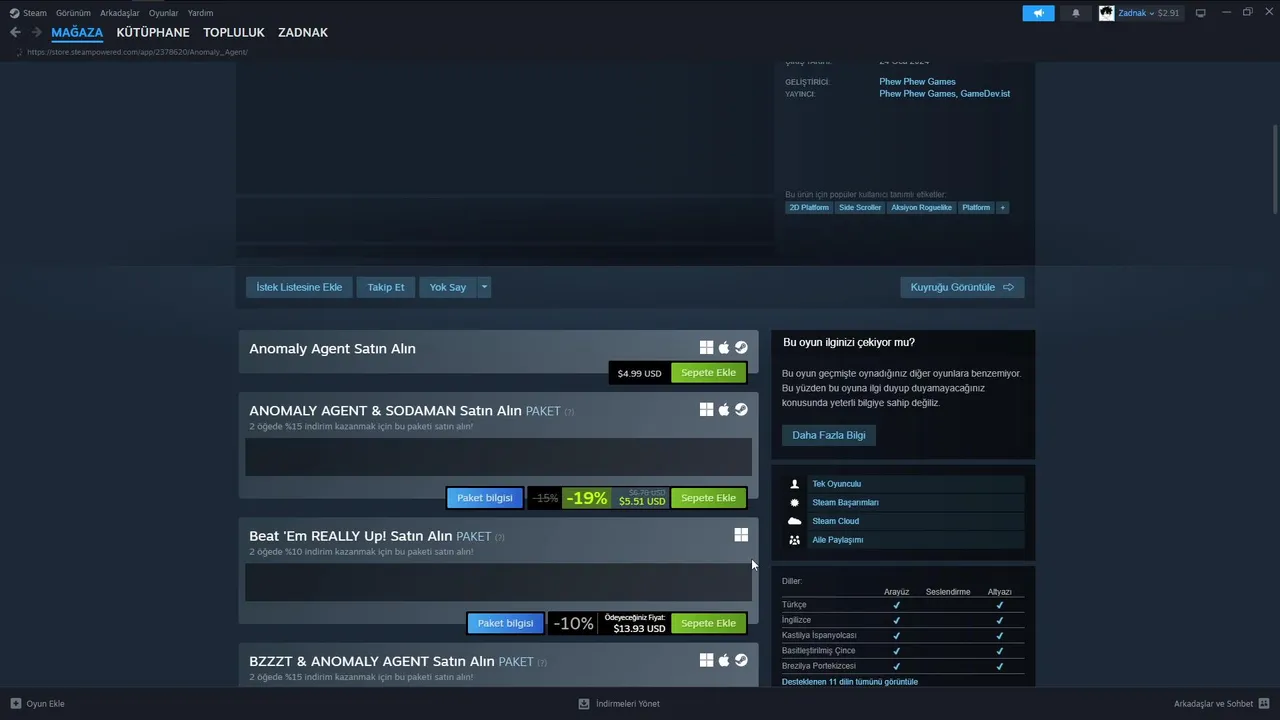Open the announcements megaphone button
Viewport: 1280px width, 720px height.
(x=1038, y=13)
